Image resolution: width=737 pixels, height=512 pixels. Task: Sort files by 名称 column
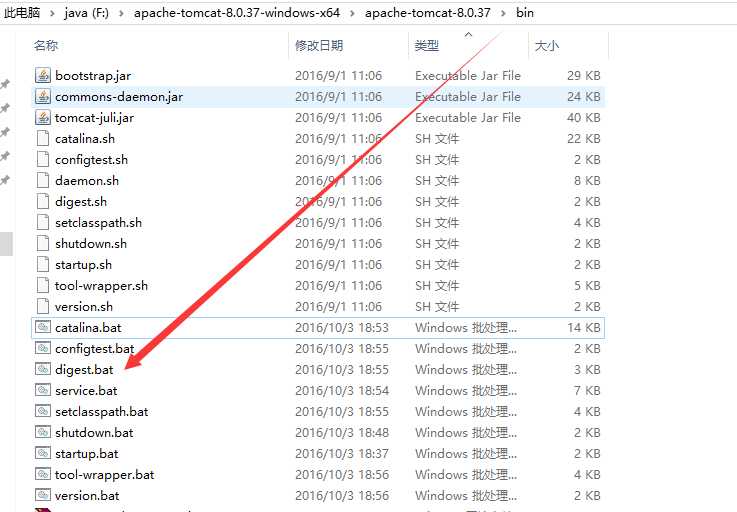(46, 46)
